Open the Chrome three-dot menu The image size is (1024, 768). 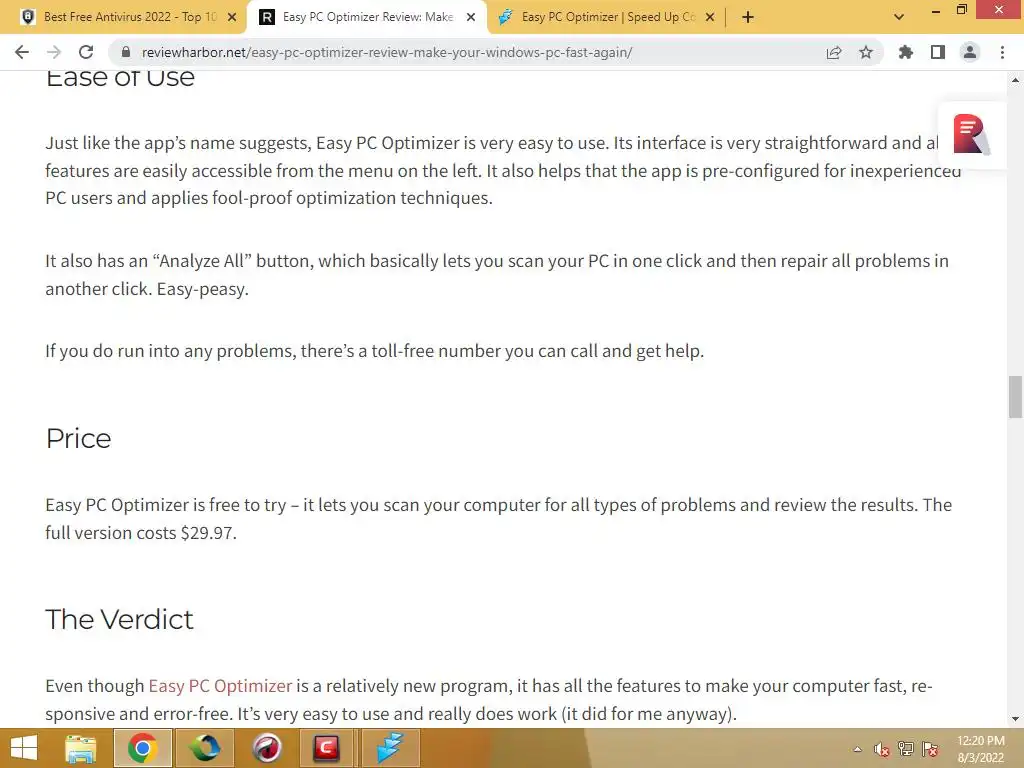coord(1002,52)
